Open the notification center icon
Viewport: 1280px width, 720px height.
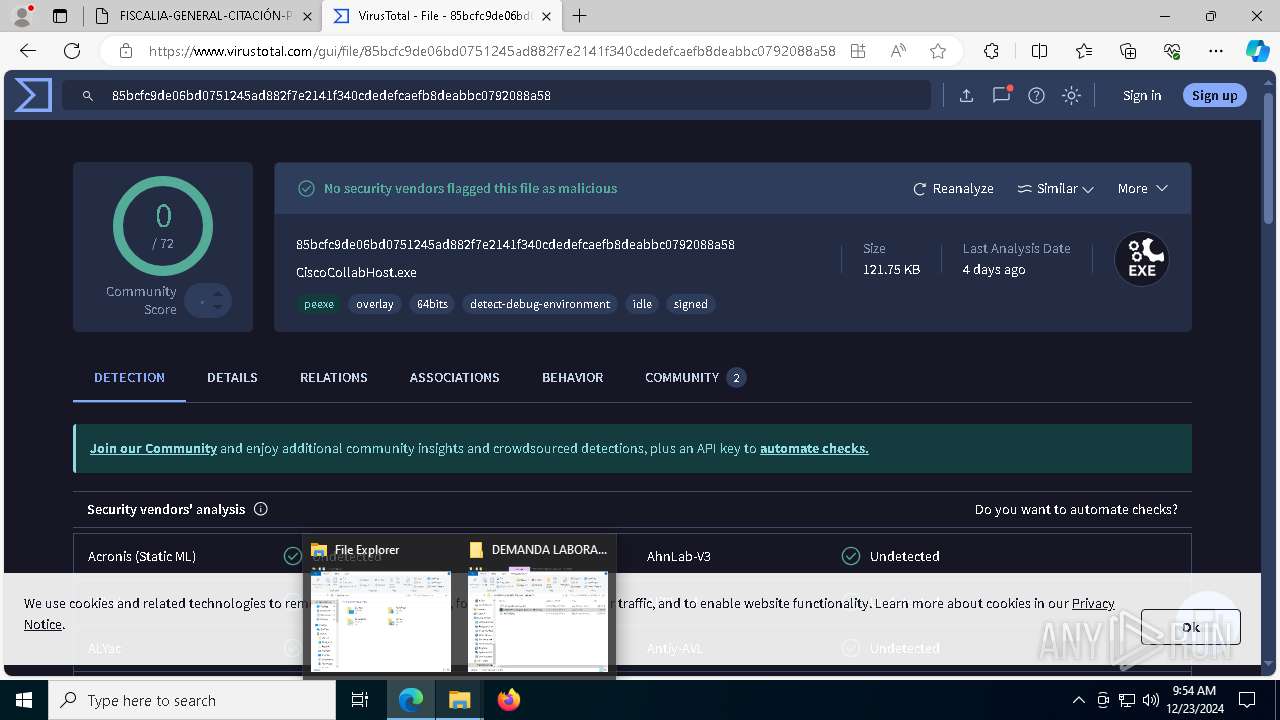[x=1247, y=700]
